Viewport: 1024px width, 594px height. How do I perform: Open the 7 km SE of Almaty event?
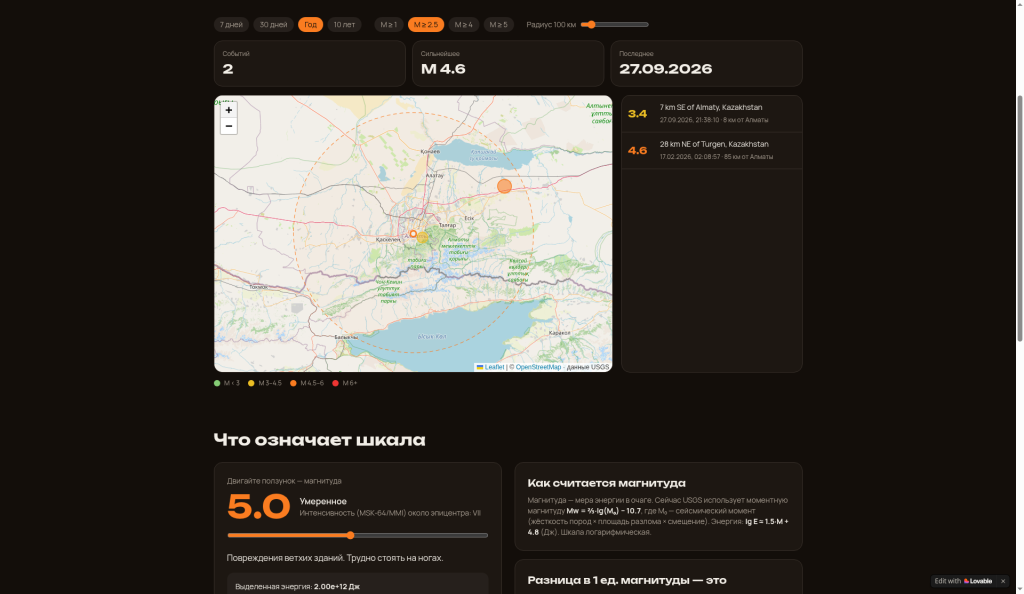(x=712, y=114)
